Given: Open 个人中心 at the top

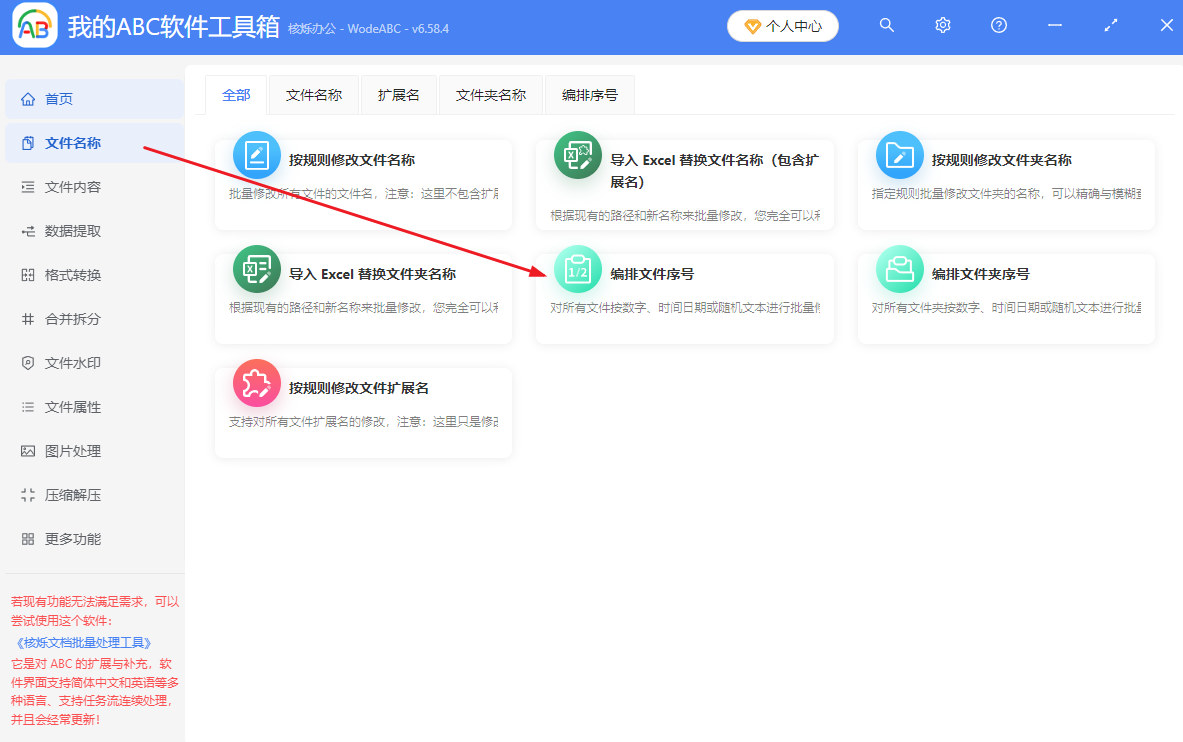Looking at the screenshot, I should tap(783, 26).
